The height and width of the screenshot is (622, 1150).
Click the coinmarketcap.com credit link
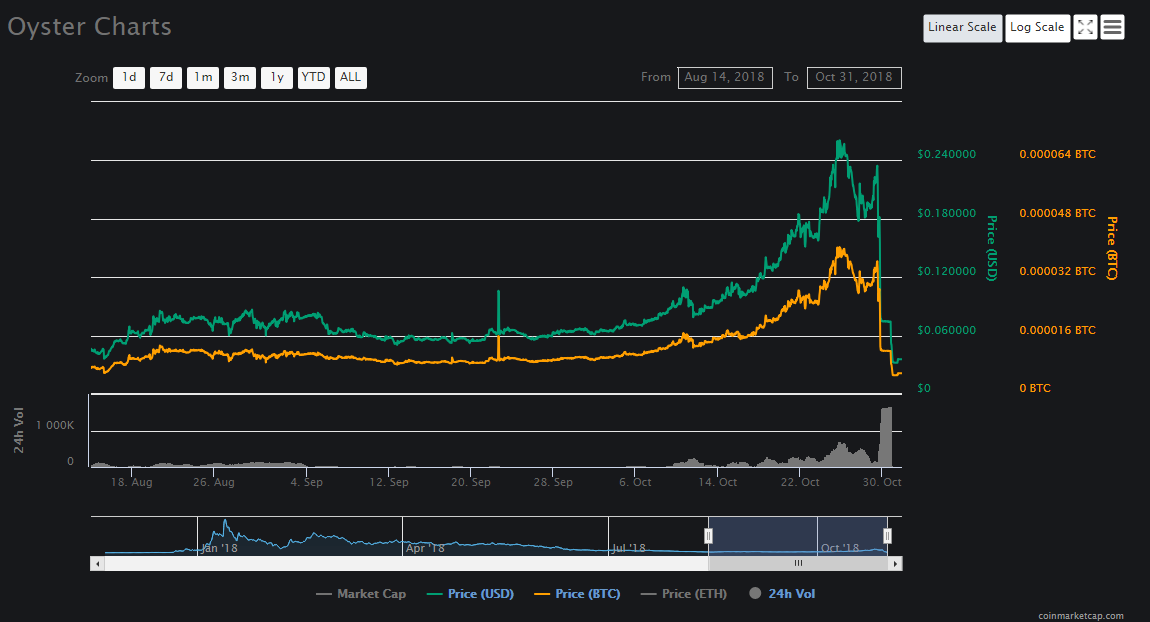click(x=1080, y=615)
